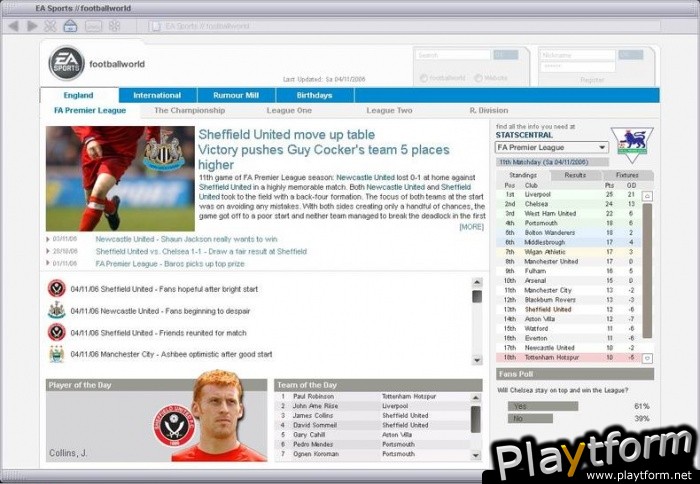Click Sheffield United badge in Player of the Day
Image resolution: width=700 pixels, height=484 pixels.
click(x=173, y=426)
